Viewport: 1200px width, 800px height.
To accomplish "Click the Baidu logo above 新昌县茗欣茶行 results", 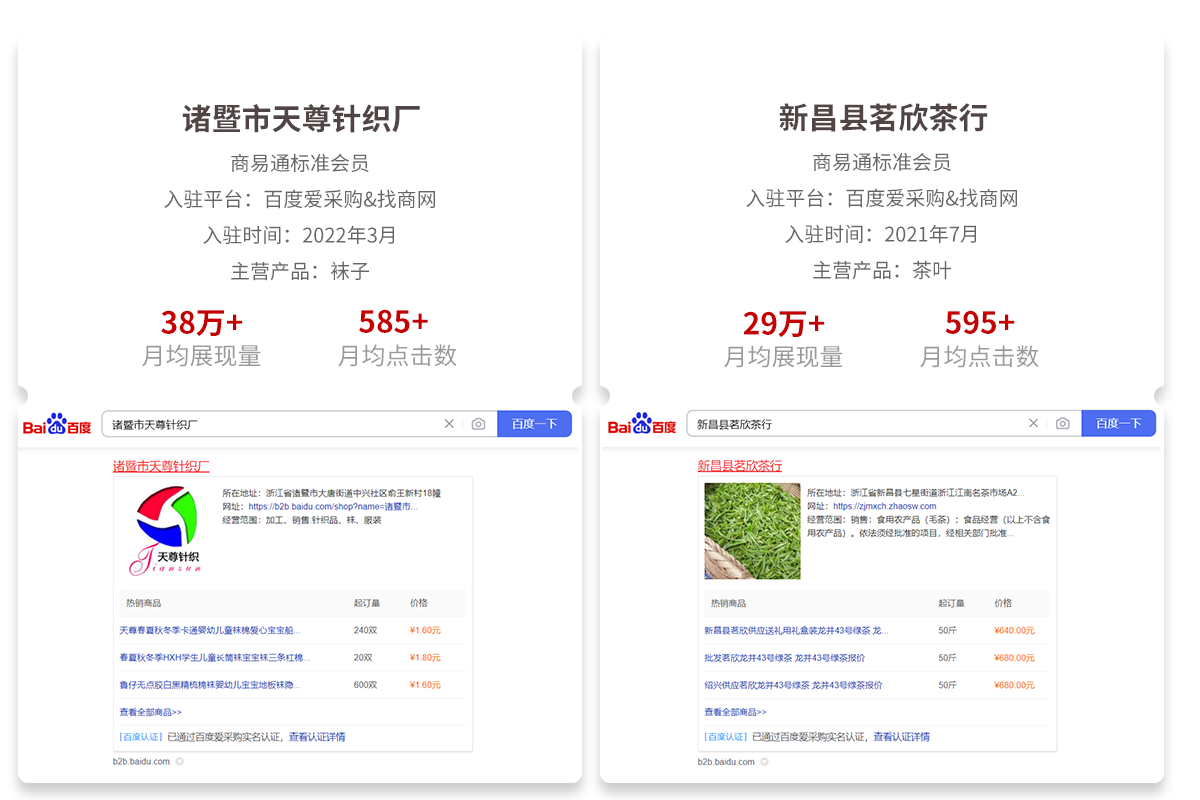I will tap(642, 425).
